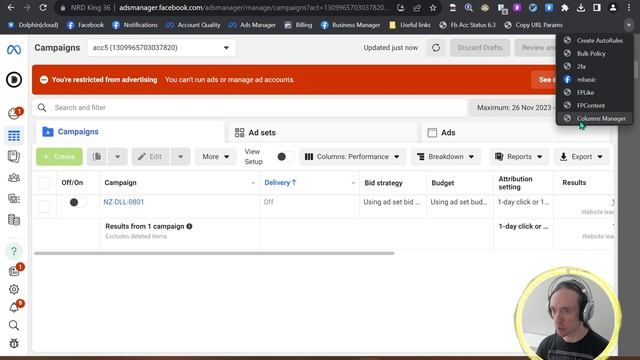640x360 pixels.
Task: Go back with browser back arrow
Action: (x=11, y=8)
